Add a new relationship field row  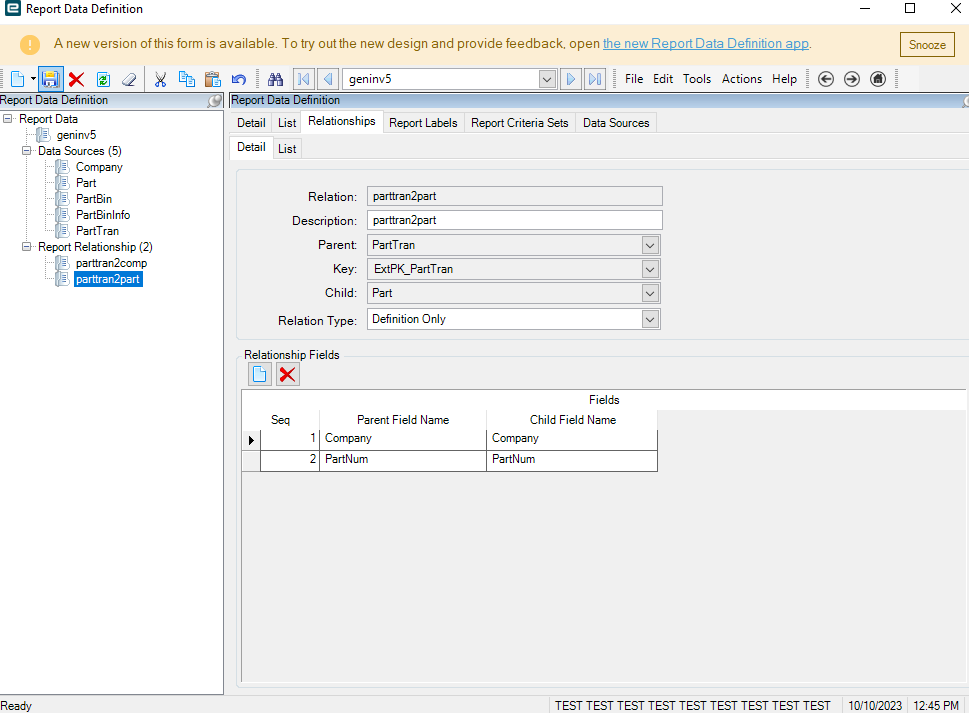(x=259, y=374)
